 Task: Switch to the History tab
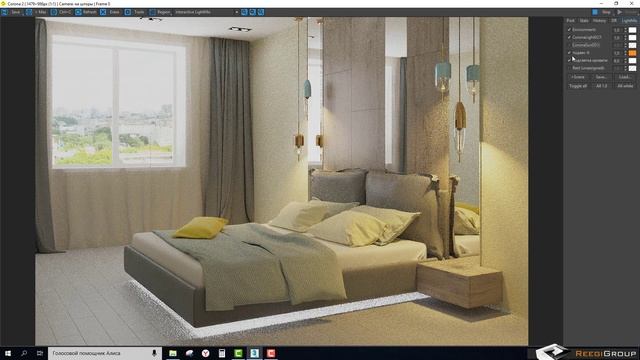599,20
